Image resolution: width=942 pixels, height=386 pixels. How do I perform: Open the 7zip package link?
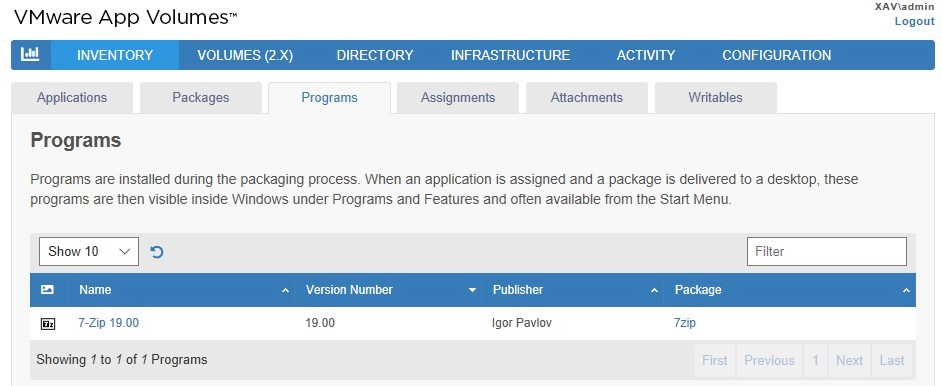(x=685, y=323)
